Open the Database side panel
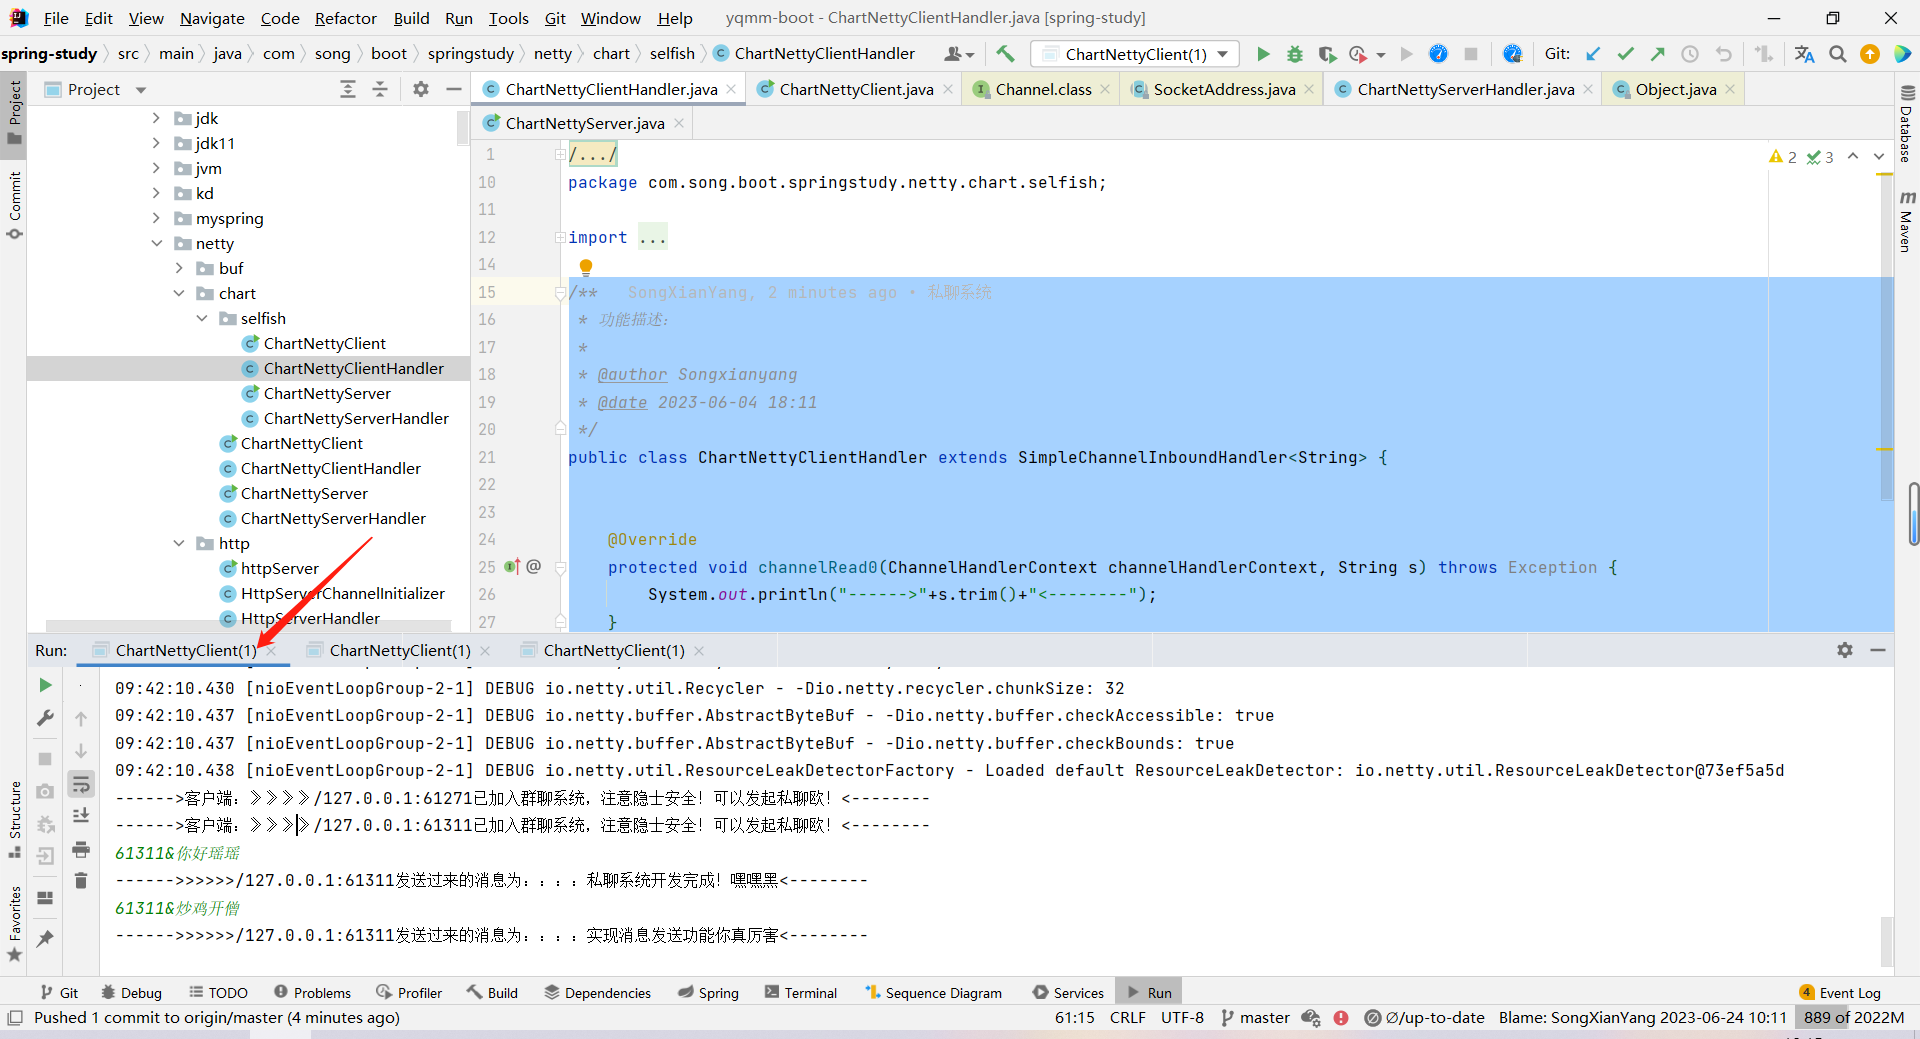 pyautogui.click(x=1906, y=123)
